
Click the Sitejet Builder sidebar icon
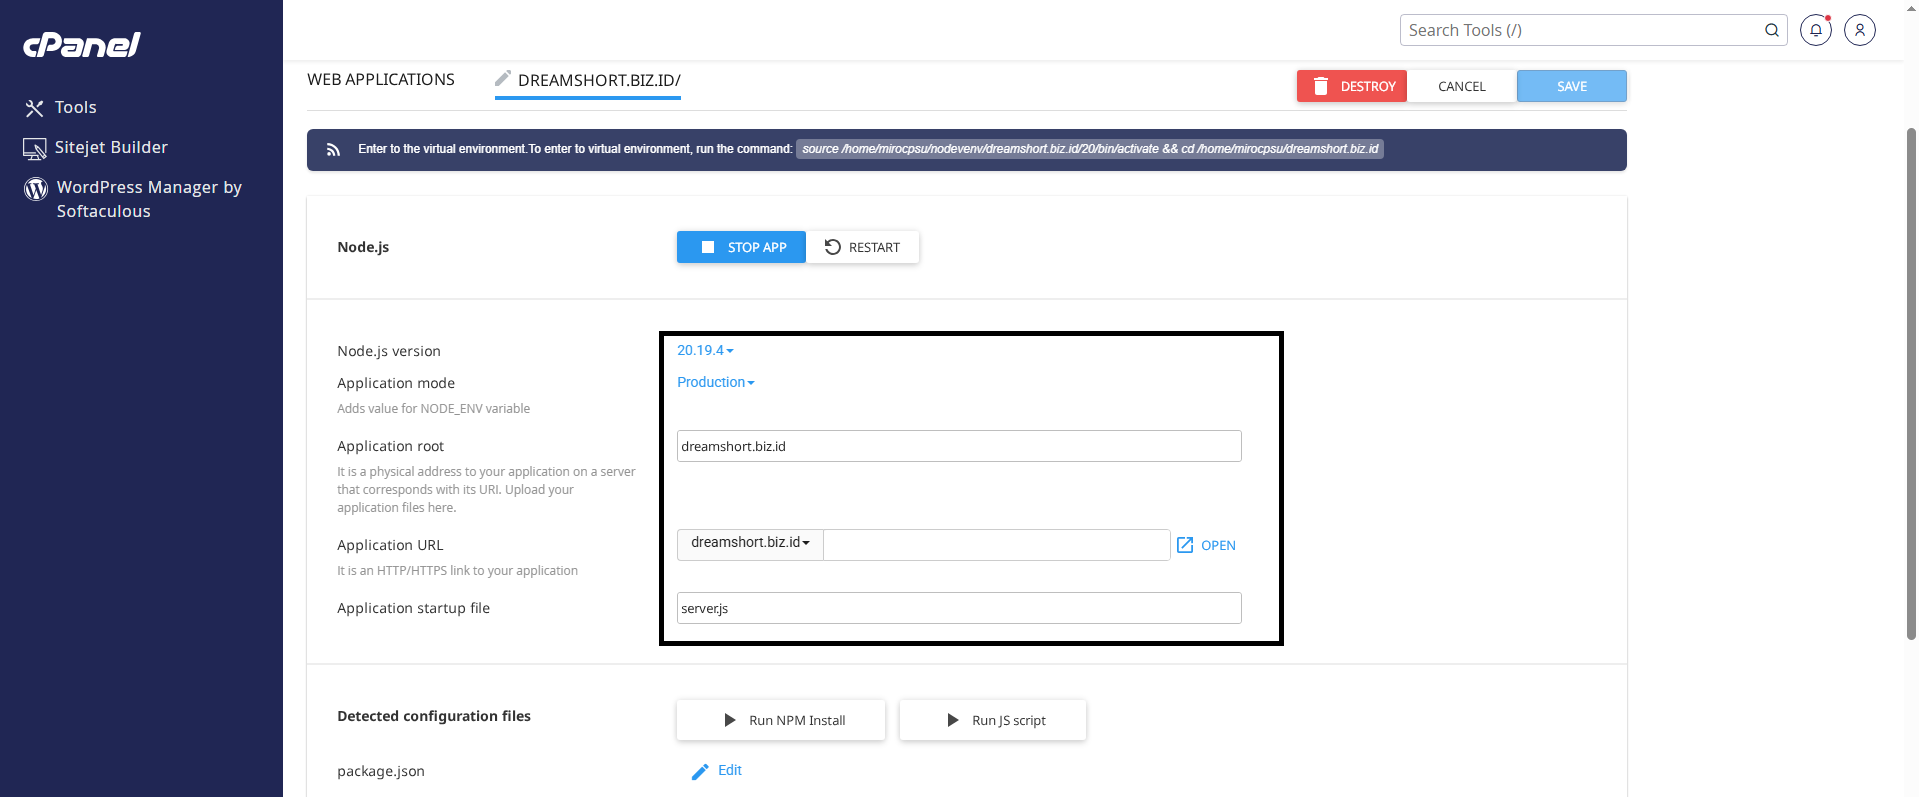[x=35, y=149]
